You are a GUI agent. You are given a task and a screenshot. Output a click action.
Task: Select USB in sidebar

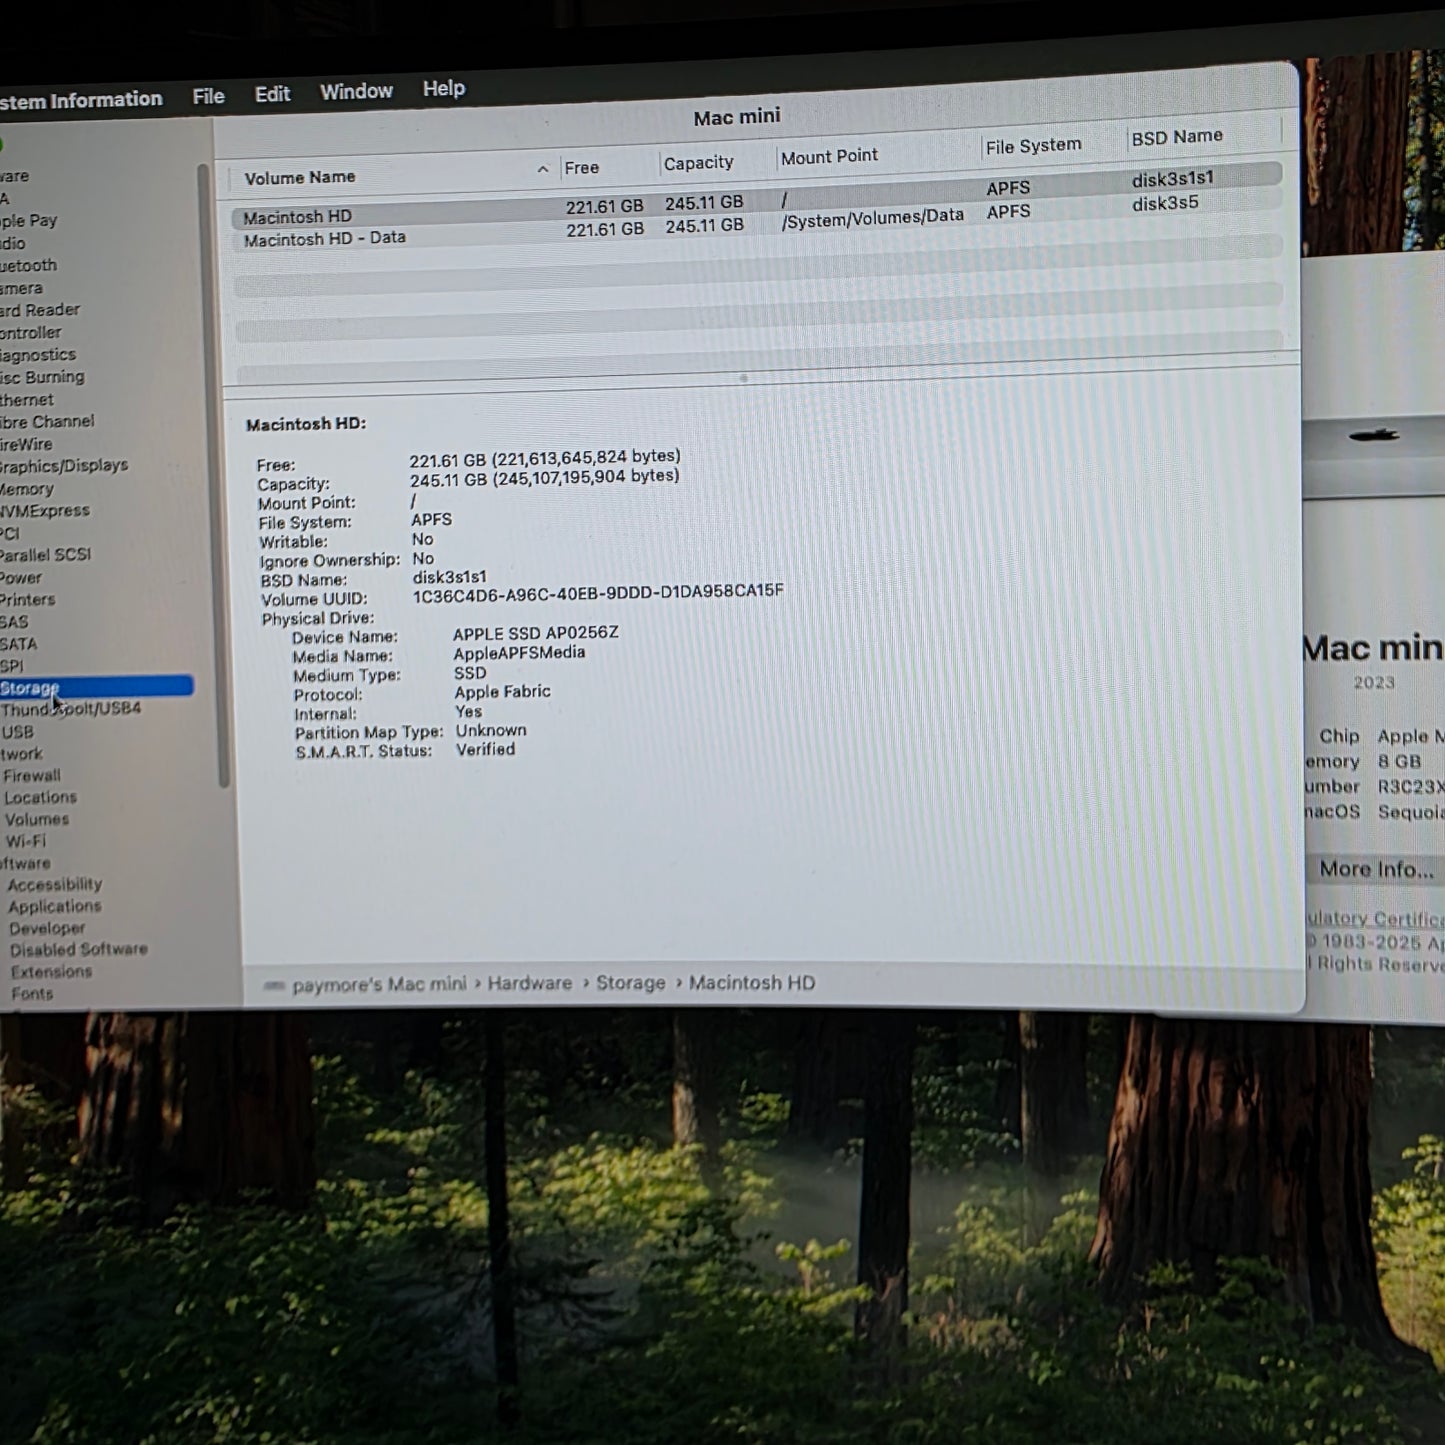(x=18, y=731)
